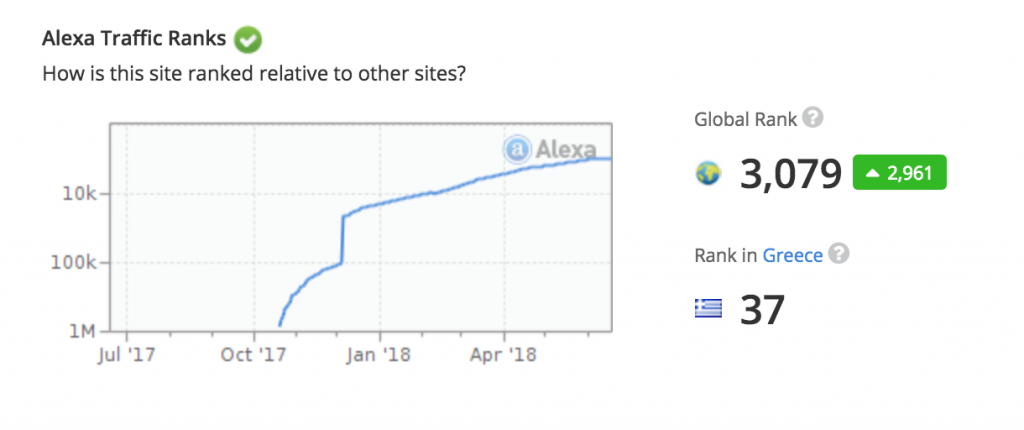The image size is (1024, 430).
Task: Click the 10k label on rank axis
Action: point(79,194)
